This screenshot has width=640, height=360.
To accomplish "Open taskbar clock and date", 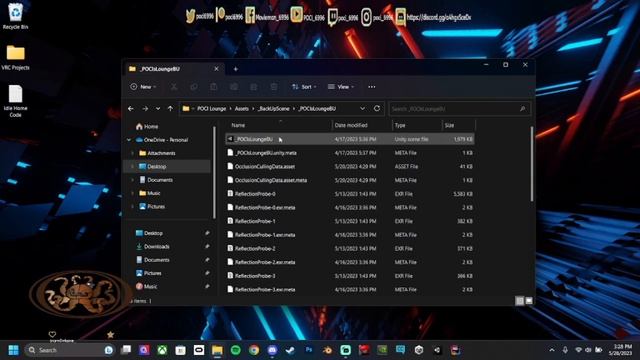I will click(620, 350).
